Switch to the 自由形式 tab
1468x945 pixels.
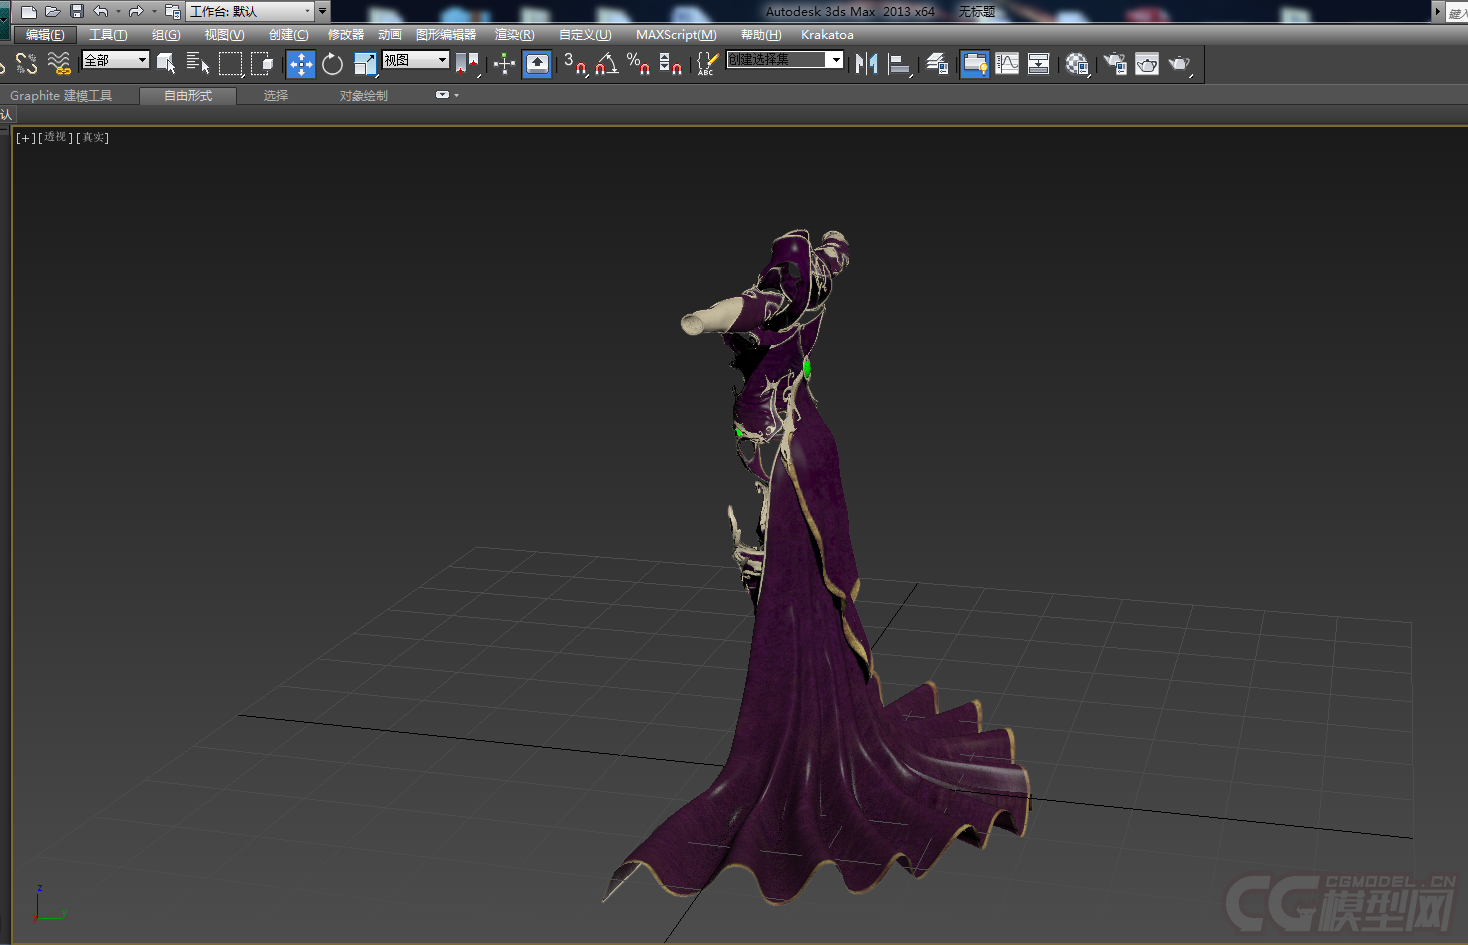[x=188, y=96]
